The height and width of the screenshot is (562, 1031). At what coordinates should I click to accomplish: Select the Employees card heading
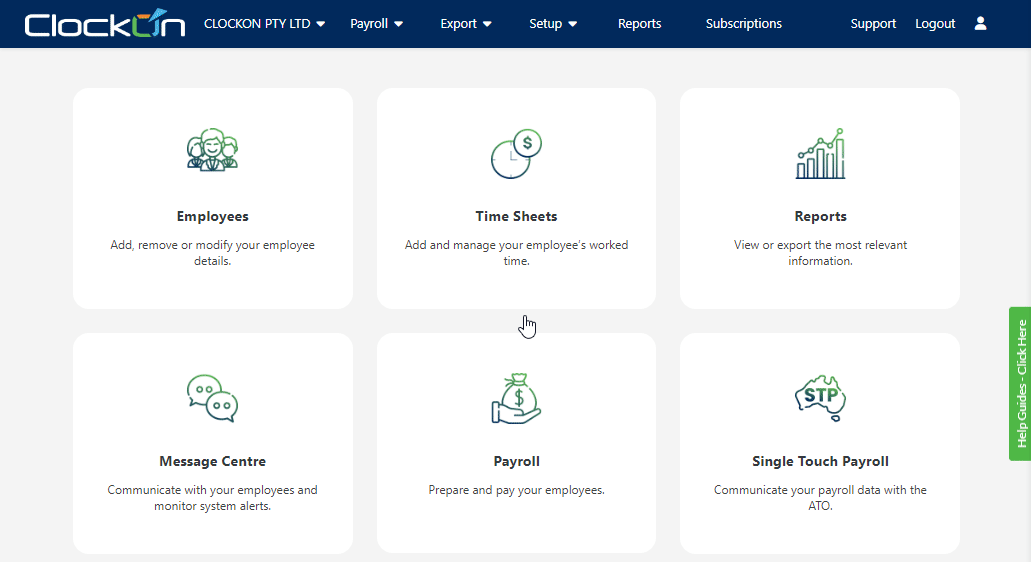tap(212, 216)
